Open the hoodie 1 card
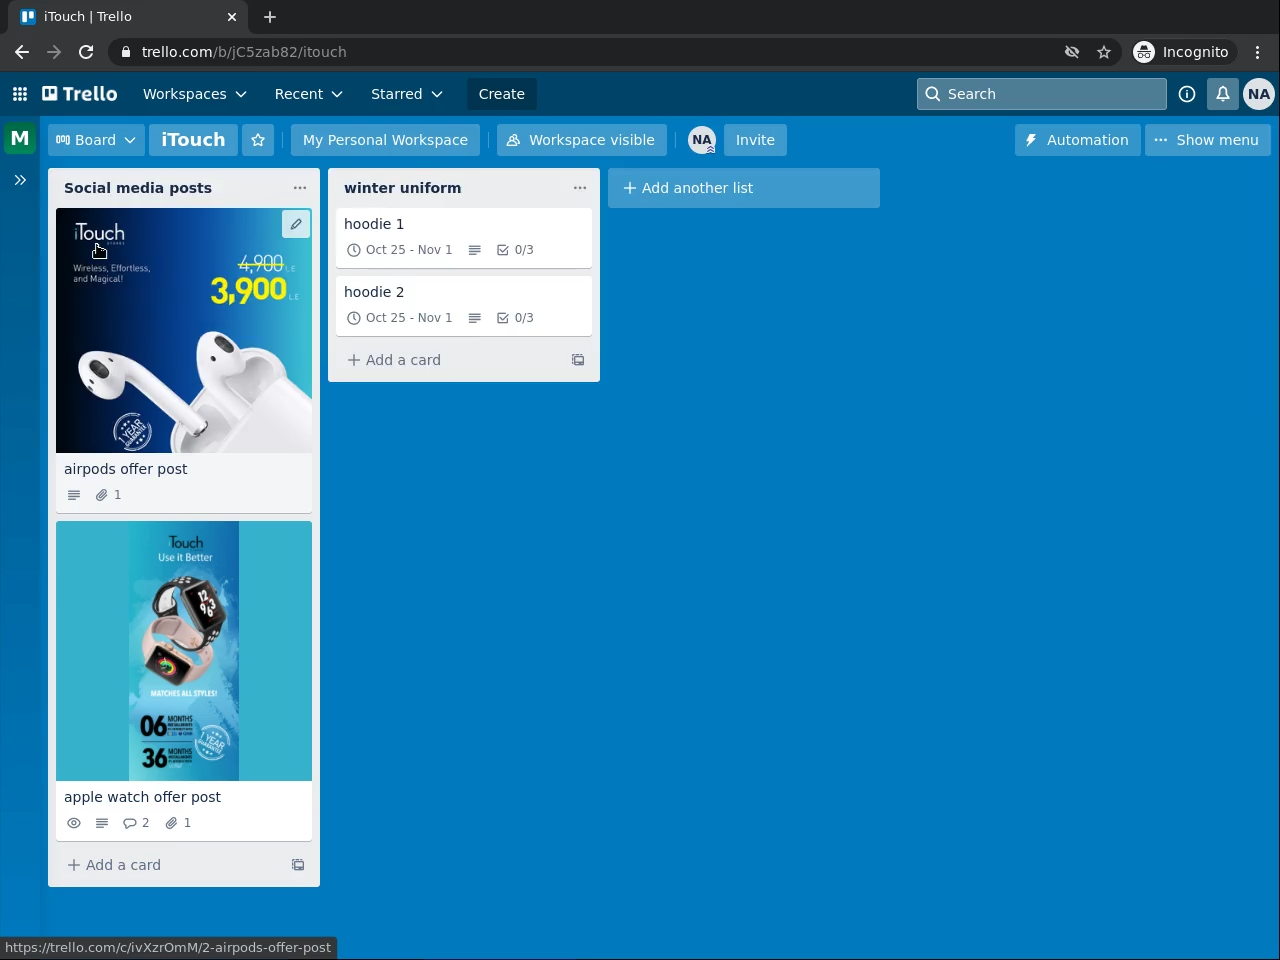1280x960 pixels. [x=464, y=238]
